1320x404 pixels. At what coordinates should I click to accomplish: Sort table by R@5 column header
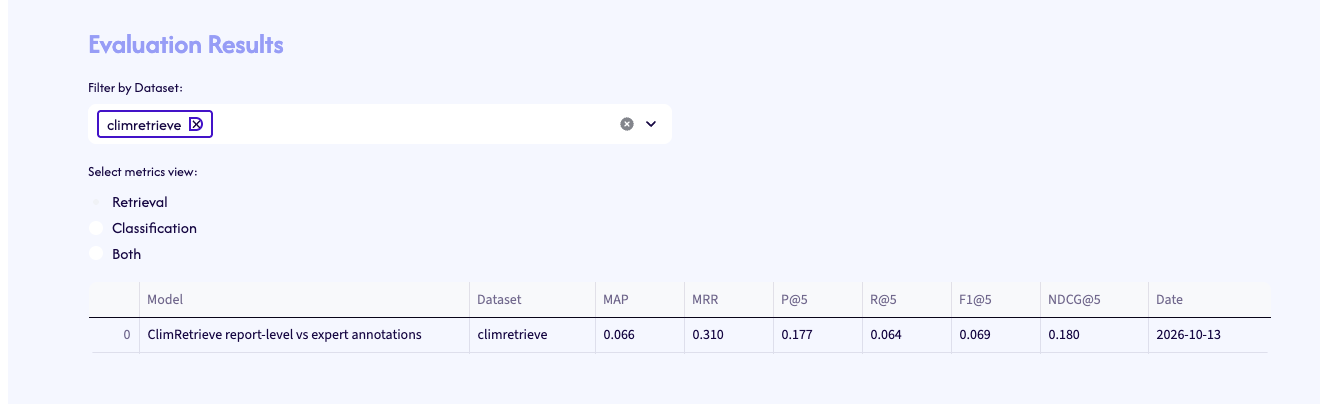point(907,300)
